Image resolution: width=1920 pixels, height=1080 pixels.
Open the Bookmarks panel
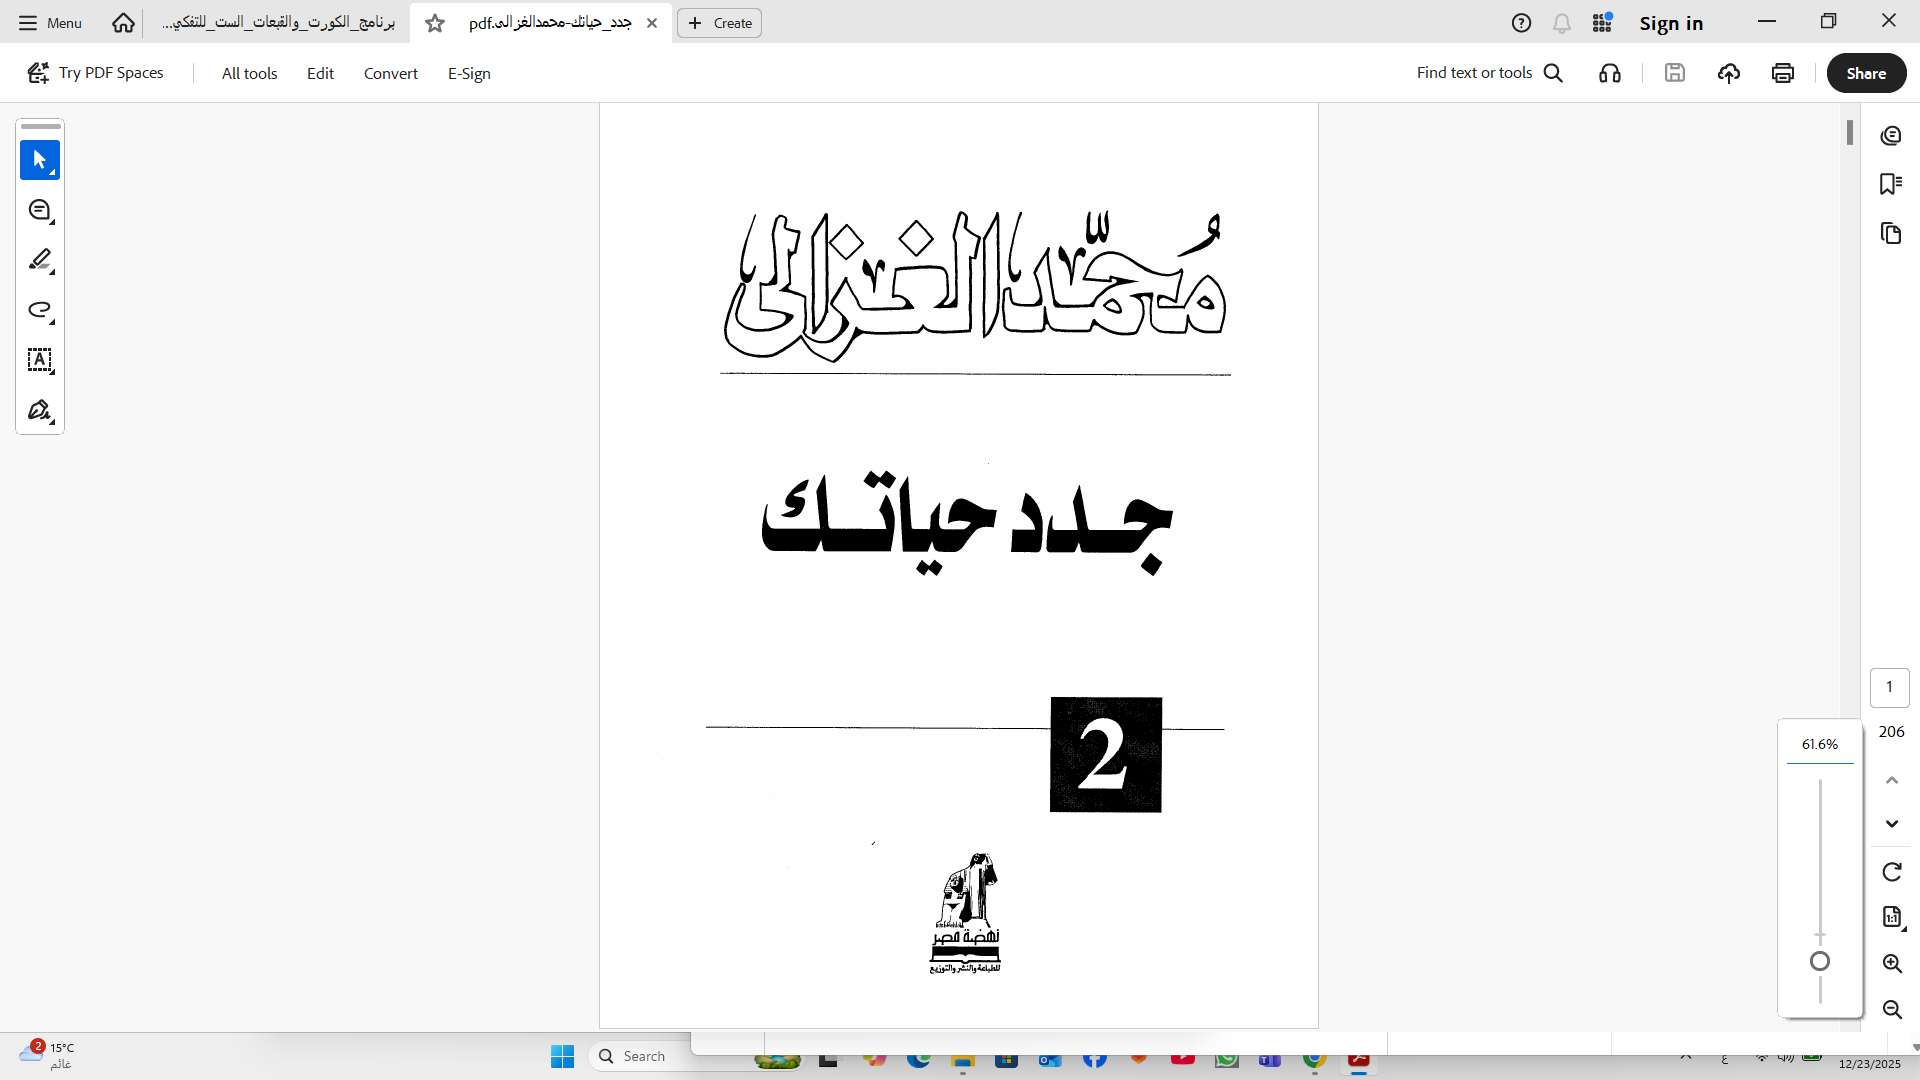point(1890,184)
